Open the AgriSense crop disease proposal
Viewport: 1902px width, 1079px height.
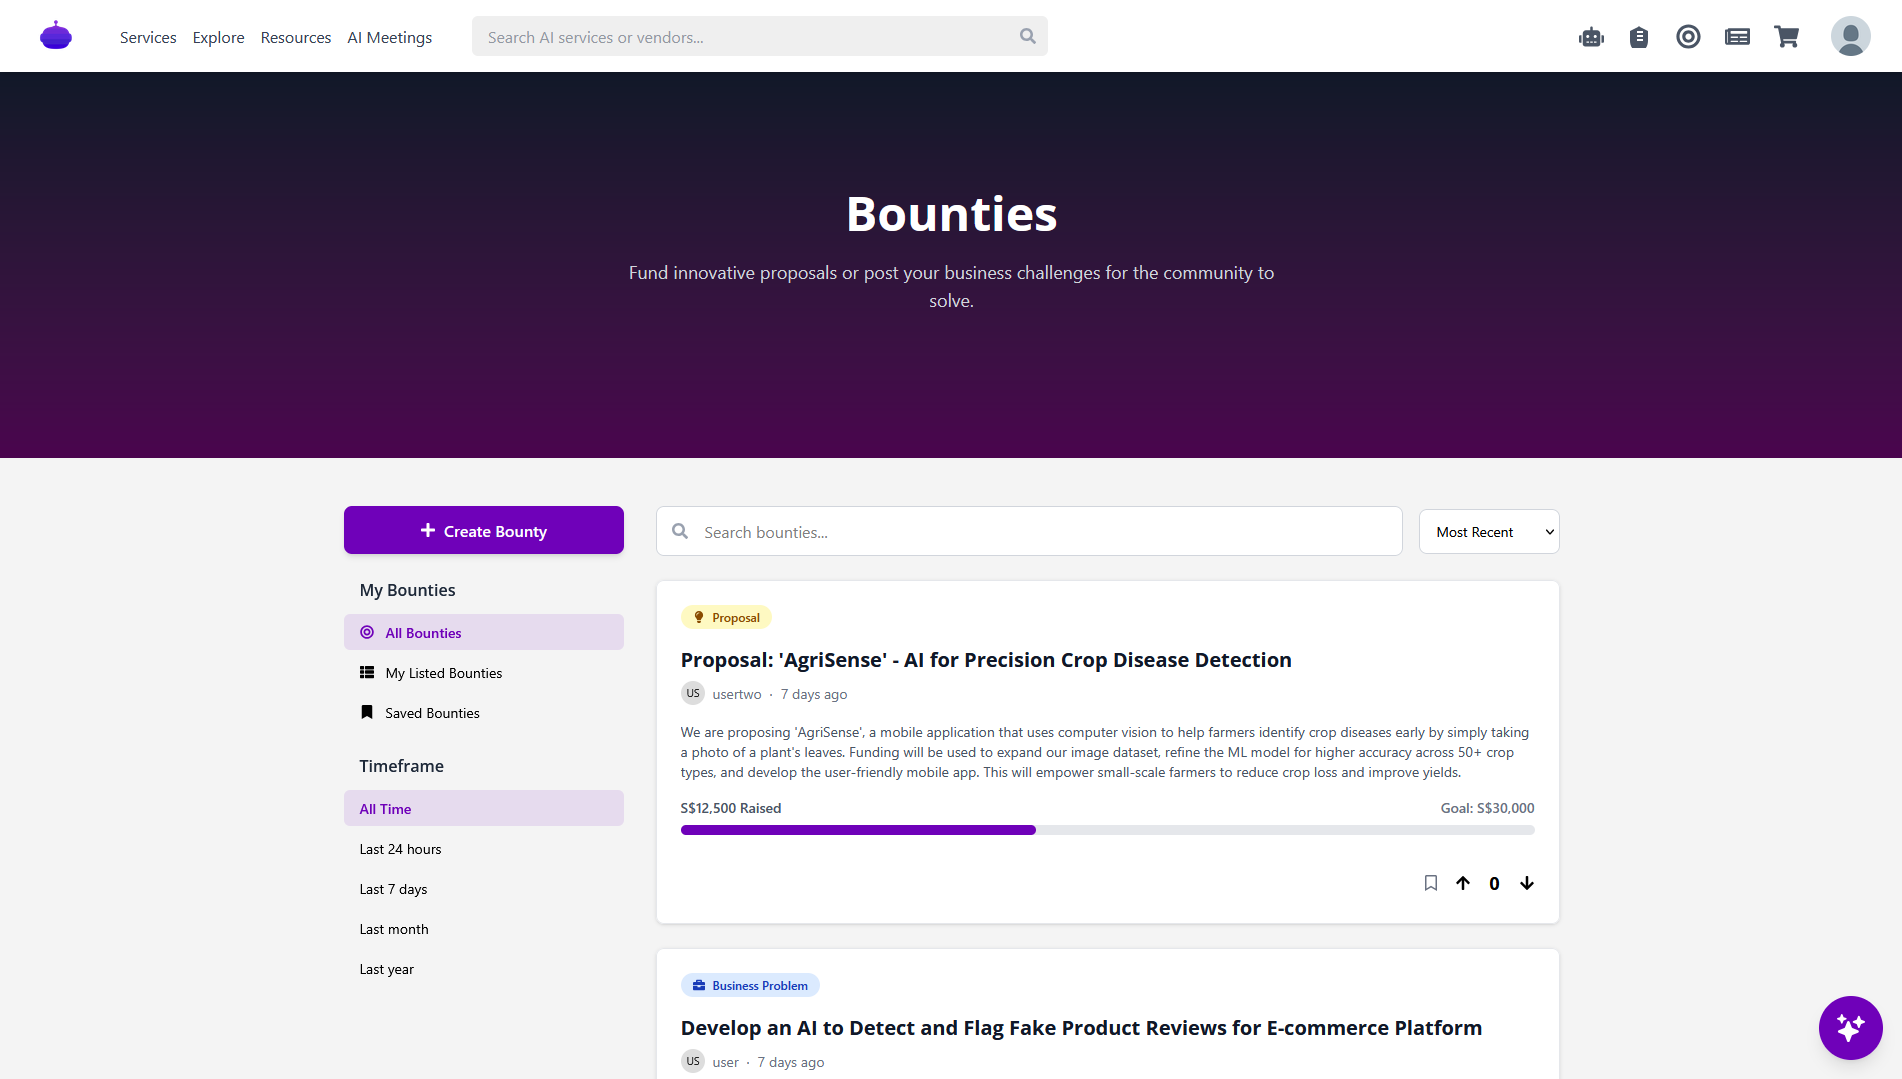(985, 659)
